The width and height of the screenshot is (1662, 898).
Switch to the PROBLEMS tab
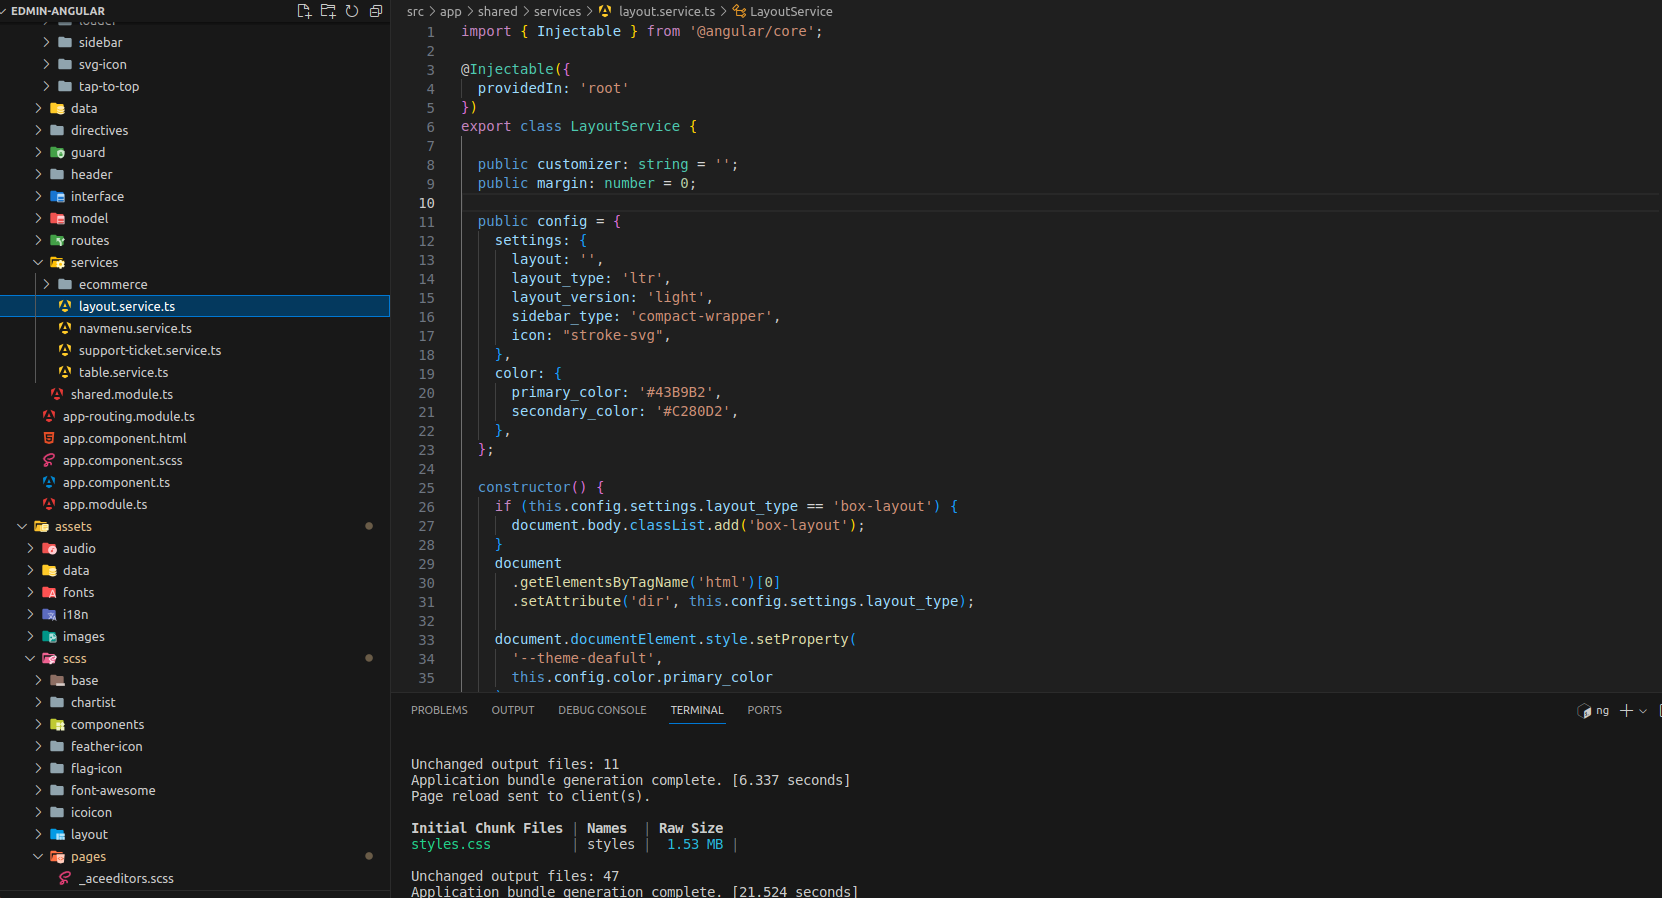439,710
